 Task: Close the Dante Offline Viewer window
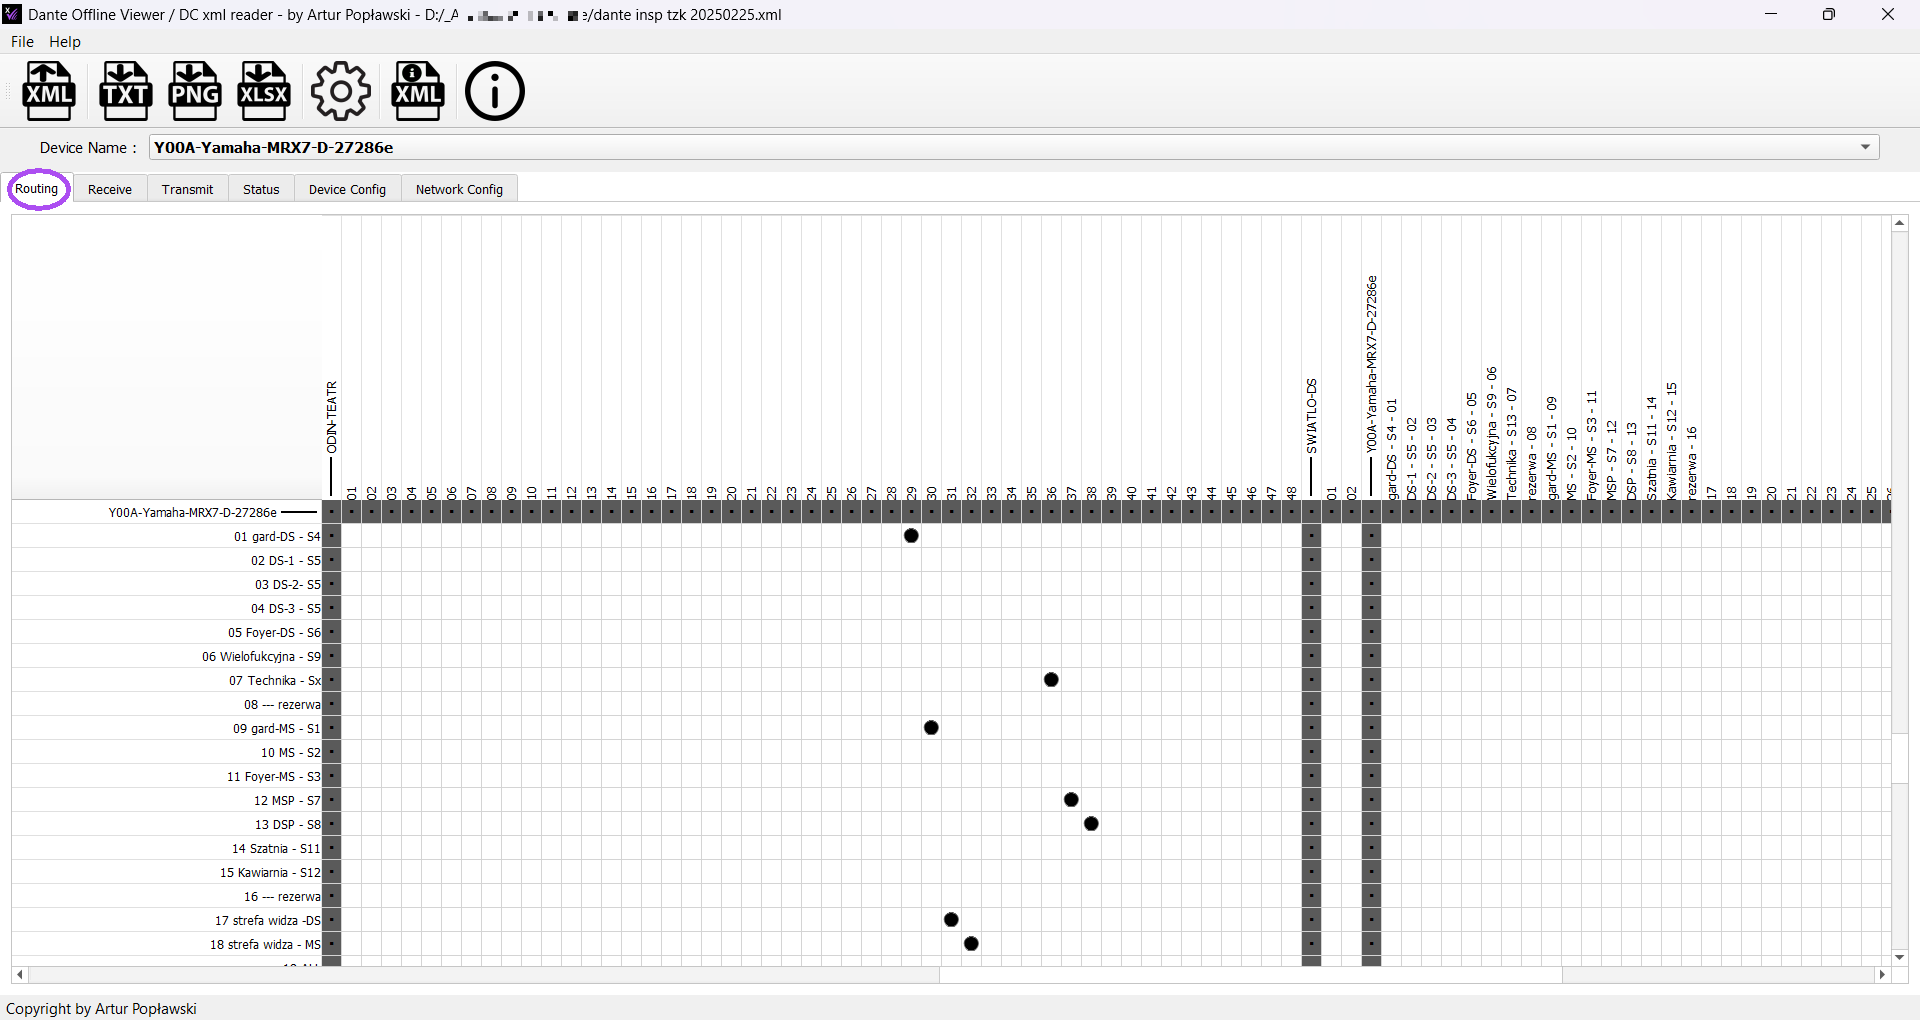(x=1888, y=14)
